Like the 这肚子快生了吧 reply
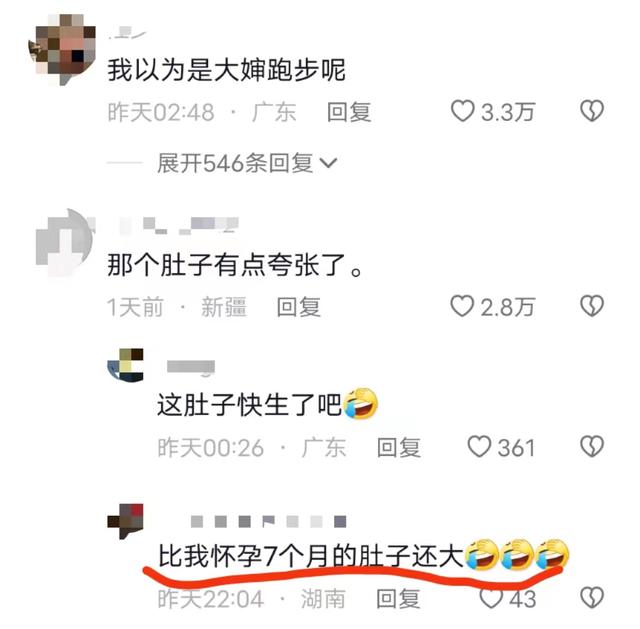The image size is (640, 629). coord(479,447)
